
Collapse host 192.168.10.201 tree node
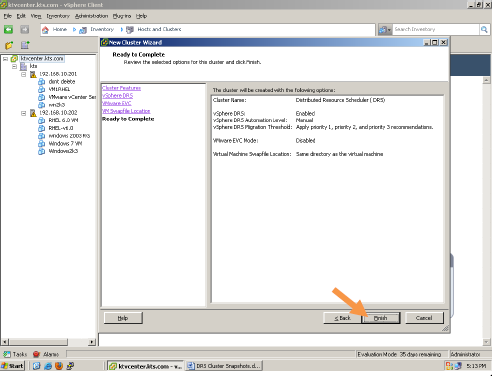(23, 74)
